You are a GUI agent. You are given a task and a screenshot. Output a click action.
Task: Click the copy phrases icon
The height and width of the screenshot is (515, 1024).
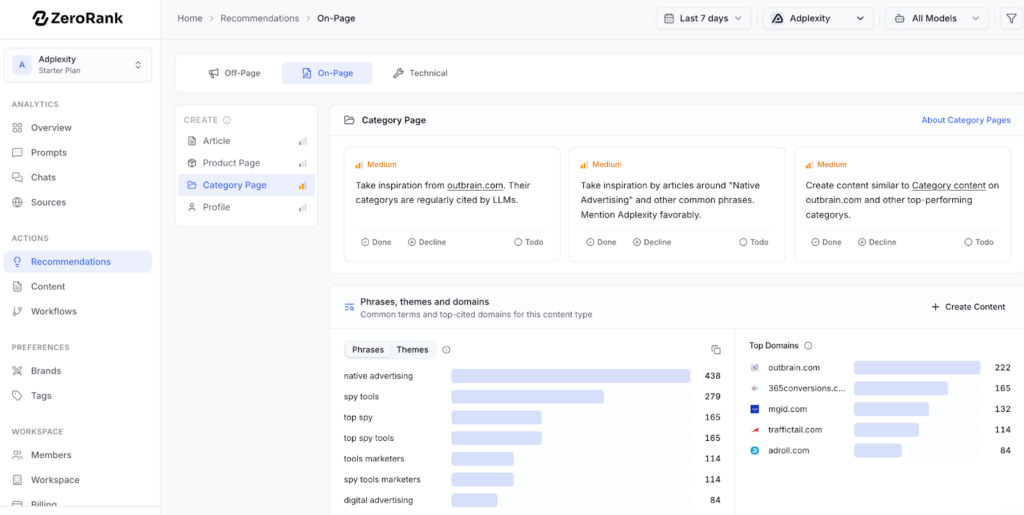tap(715, 350)
